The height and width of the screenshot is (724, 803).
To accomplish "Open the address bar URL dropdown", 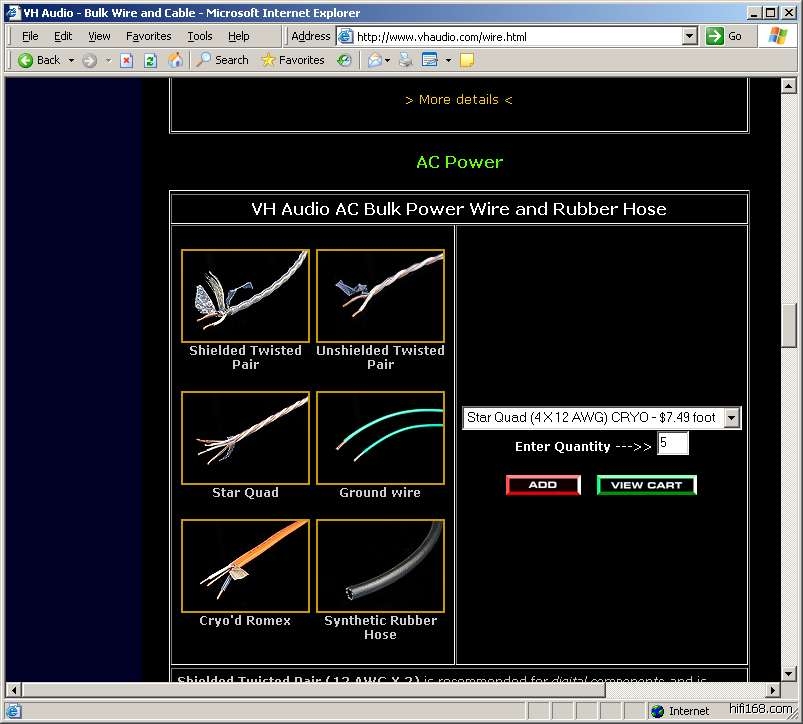I will pyautogui.click(x=689, y=36).
